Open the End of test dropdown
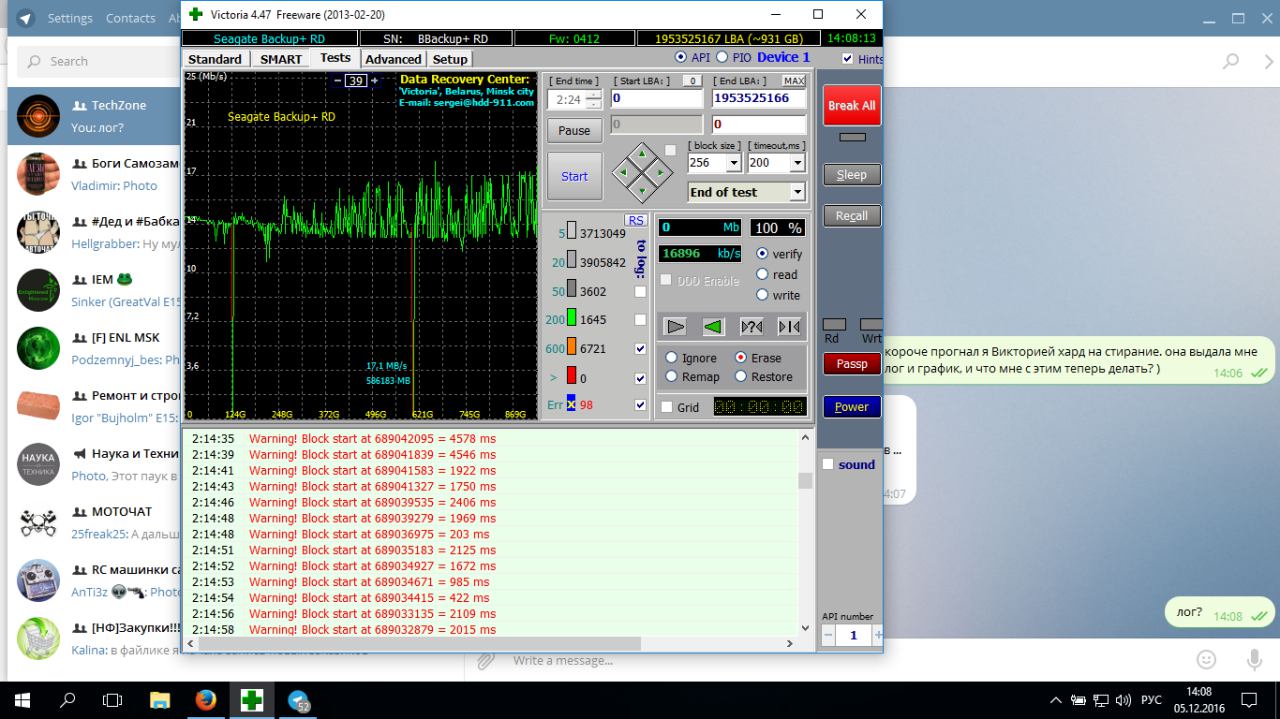Viewport: 1280px width, 719px height. (x=797, y=192)
